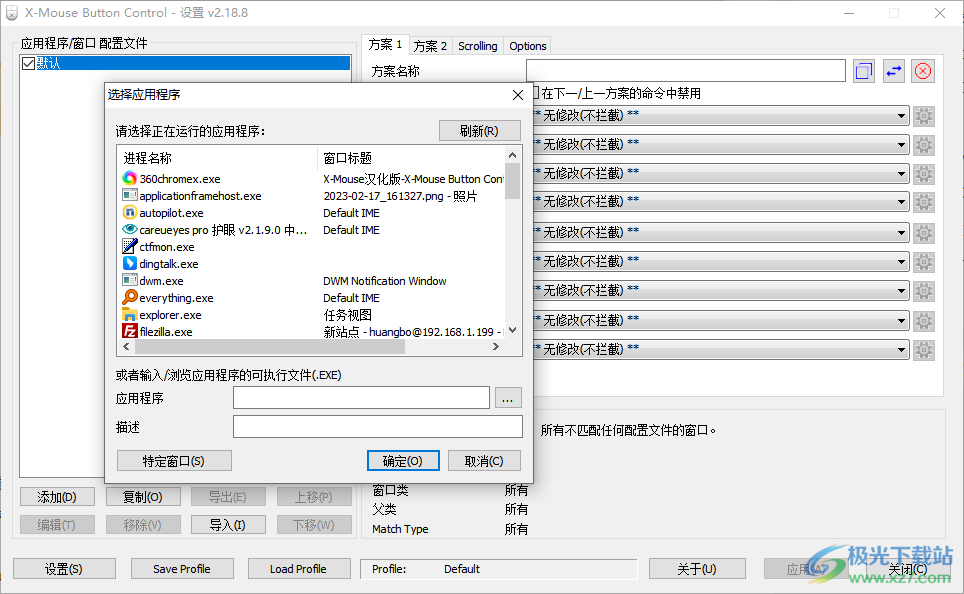
Task: Click the 确定(O) button
Action: pyautogui.click(x=403, y=461)
